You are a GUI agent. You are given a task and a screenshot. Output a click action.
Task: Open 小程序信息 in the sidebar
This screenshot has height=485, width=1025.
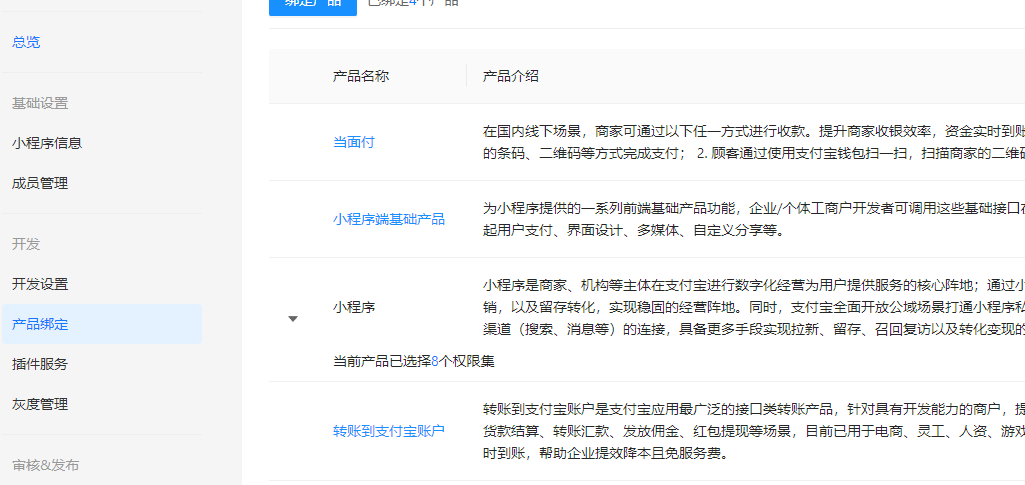[47, 143]
